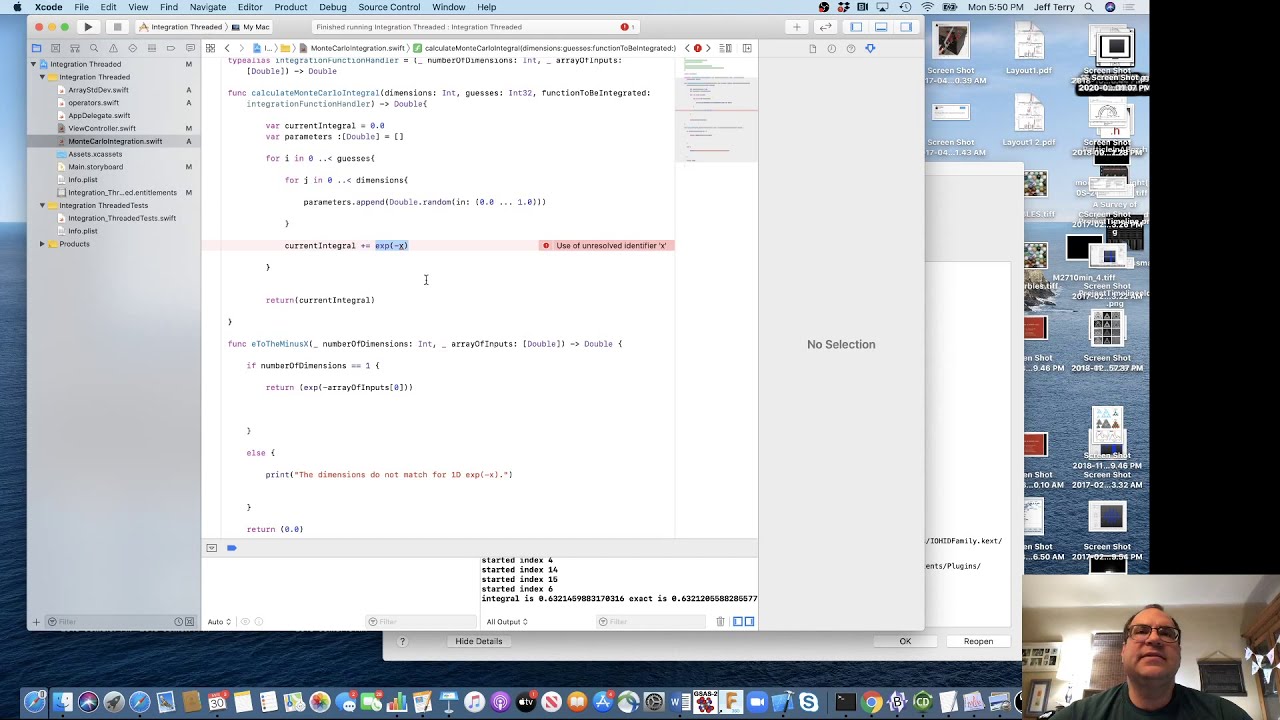The height and width of the screenshot is (720, 1280).
Task: Toggle the variables view in debug area
Action: pyautogui.click(x=738, y=622)
